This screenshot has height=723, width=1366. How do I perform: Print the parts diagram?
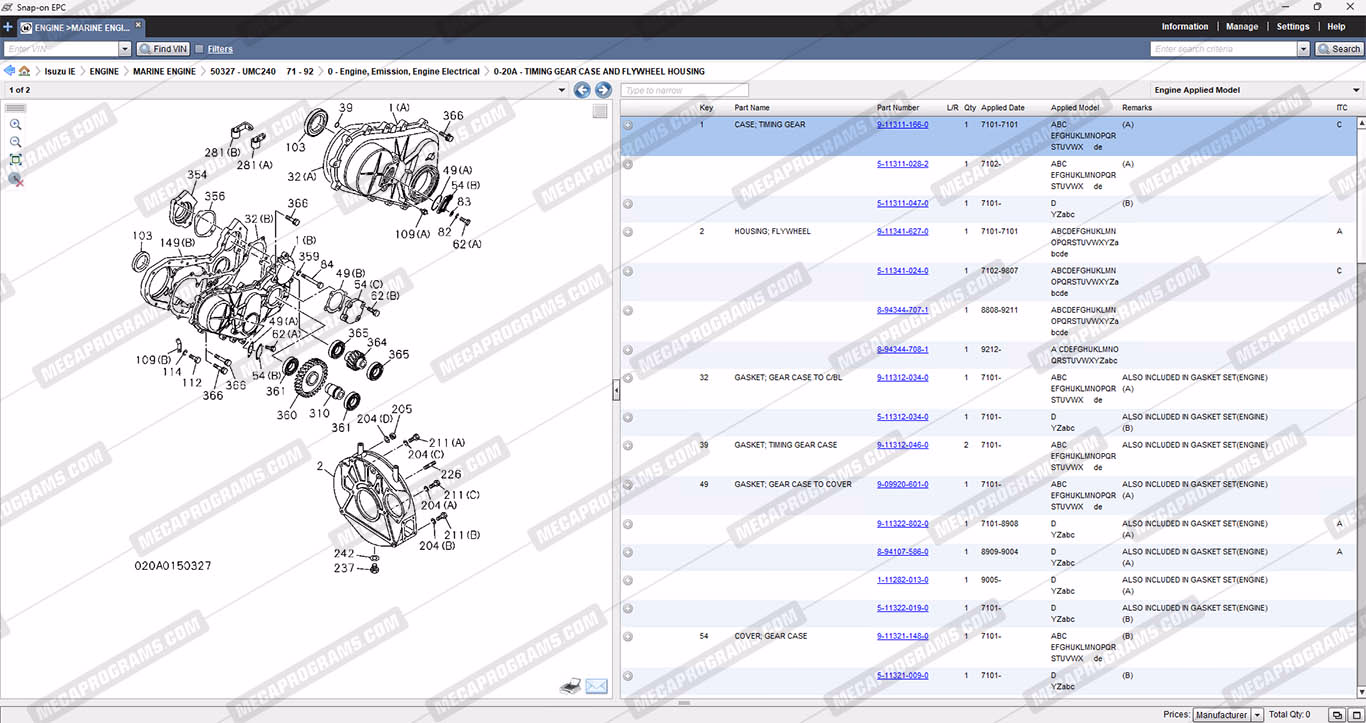569,685
